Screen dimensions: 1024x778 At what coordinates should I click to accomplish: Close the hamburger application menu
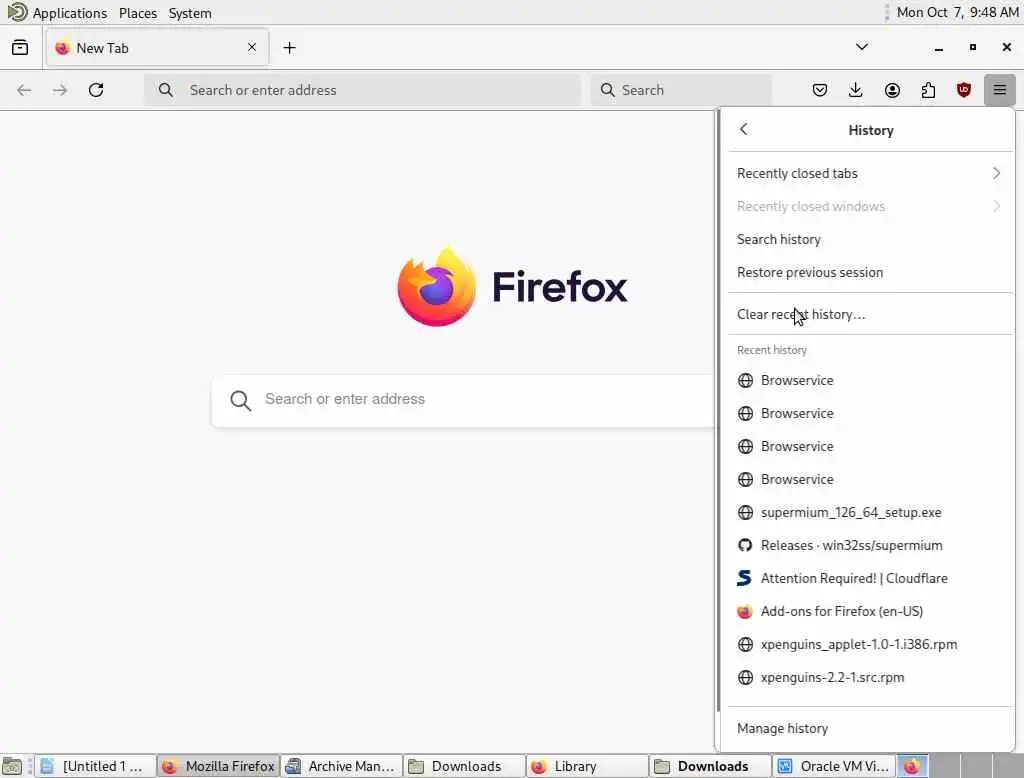click(x=1000, y=90)
